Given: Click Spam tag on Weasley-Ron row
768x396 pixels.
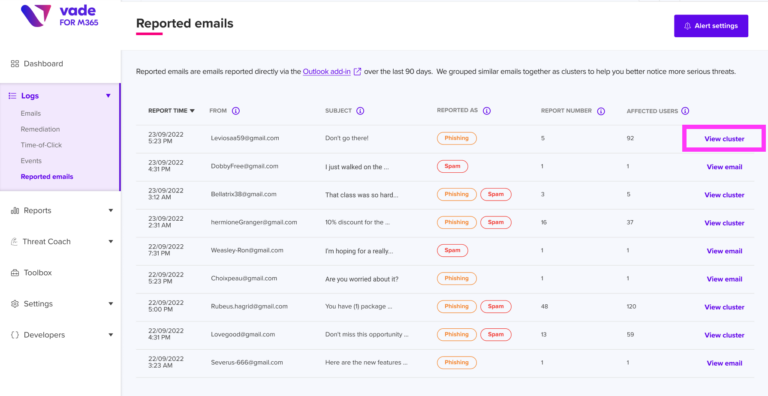Looking at the screenshot, I should pyautogui.click(x=452, y=250).
